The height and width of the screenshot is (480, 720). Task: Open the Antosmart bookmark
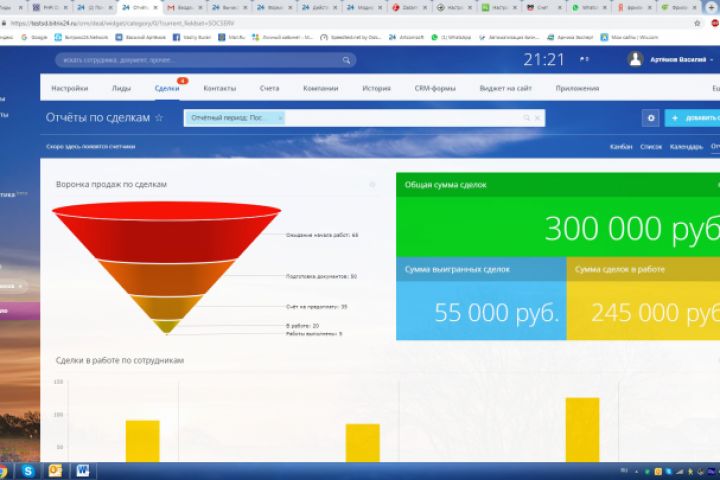pos(406,37)
